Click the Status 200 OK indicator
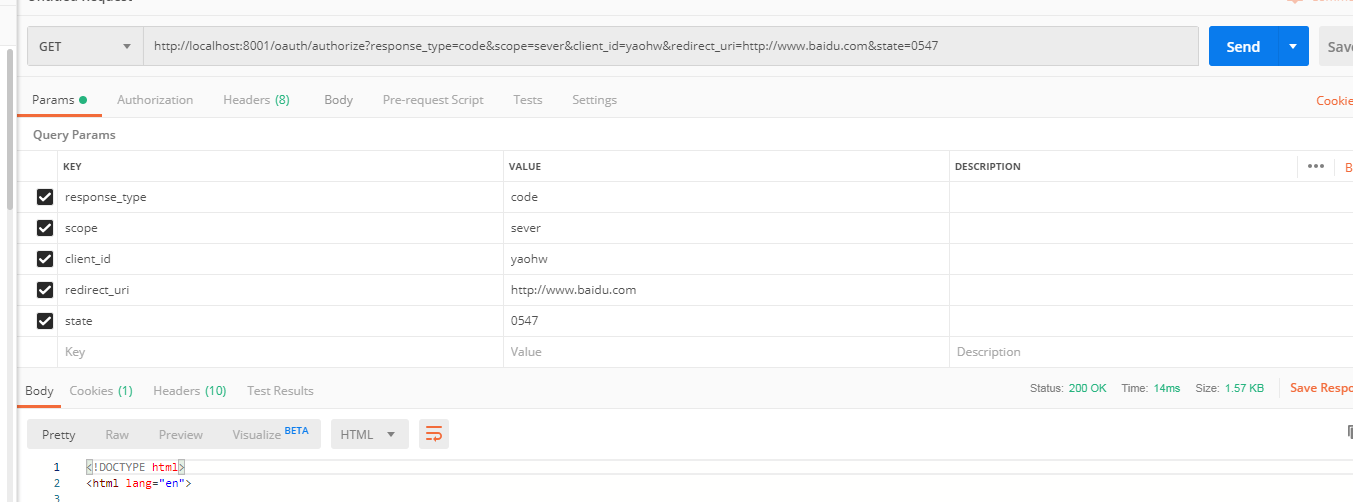This screenshot has height=502, width=1353. click(x=1068, y=388)
